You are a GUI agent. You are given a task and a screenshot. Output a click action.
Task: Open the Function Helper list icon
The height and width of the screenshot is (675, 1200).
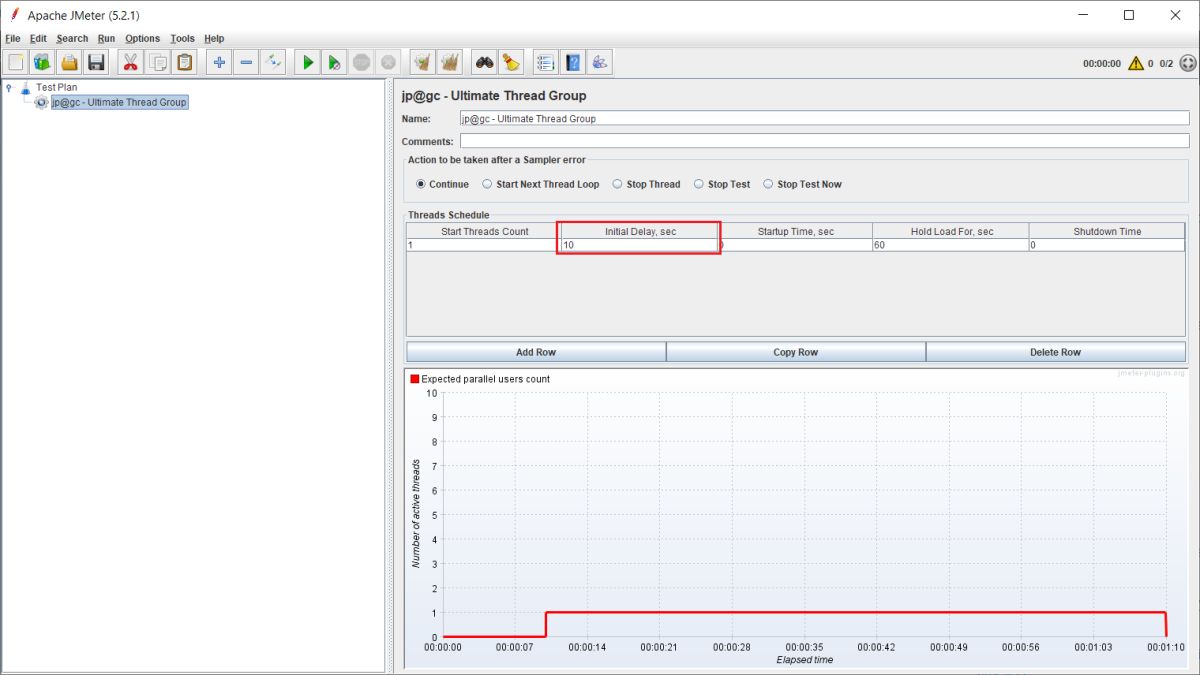click(x=545, y=62)
